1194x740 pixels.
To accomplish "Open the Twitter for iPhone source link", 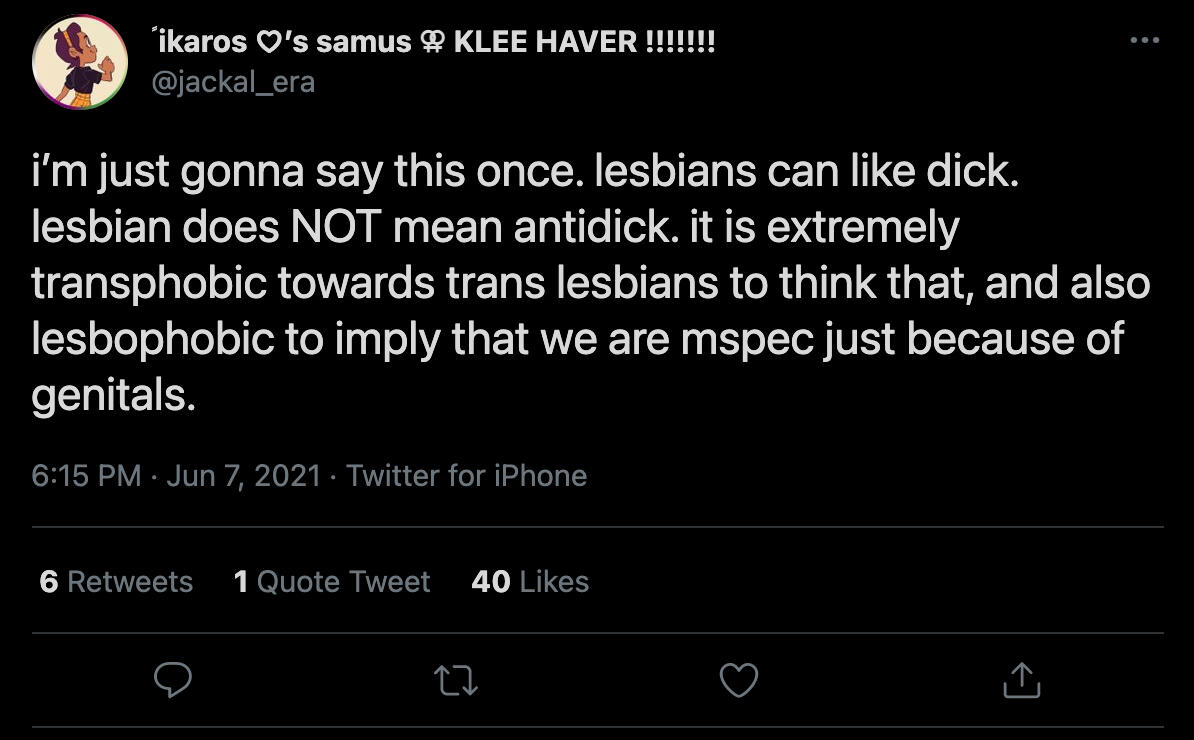I will coord(466,475).
